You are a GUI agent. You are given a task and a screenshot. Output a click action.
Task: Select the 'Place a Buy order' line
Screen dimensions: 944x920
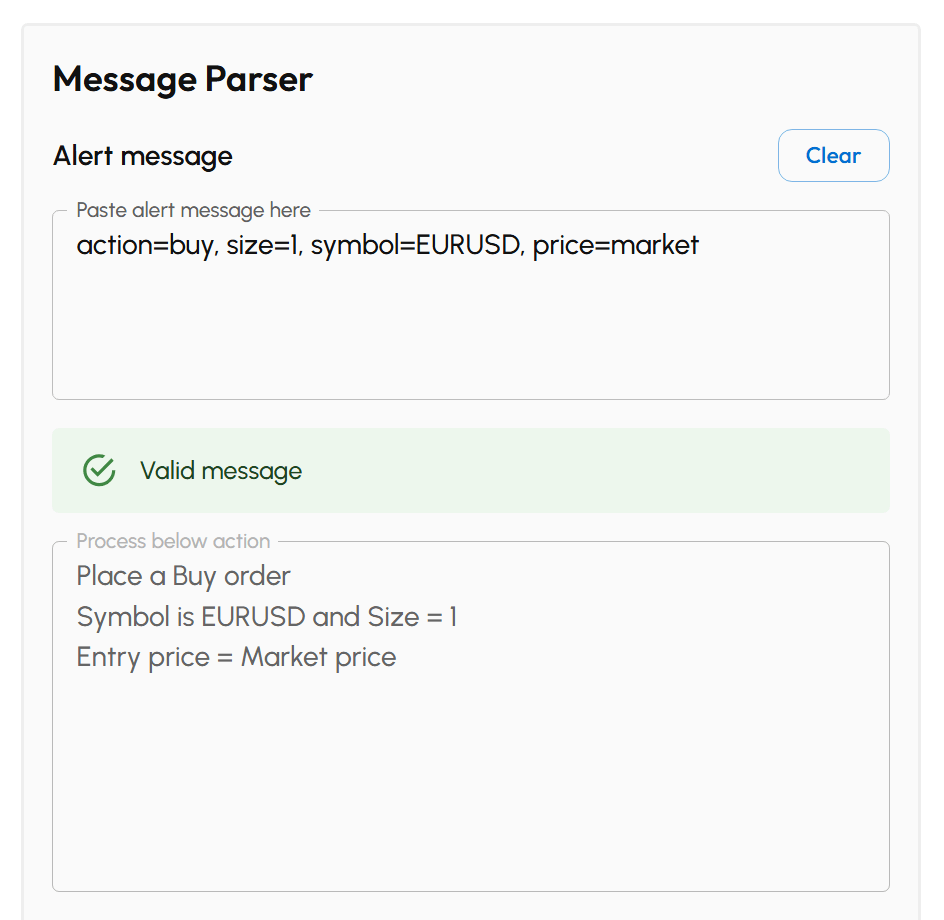click(183, 576)
